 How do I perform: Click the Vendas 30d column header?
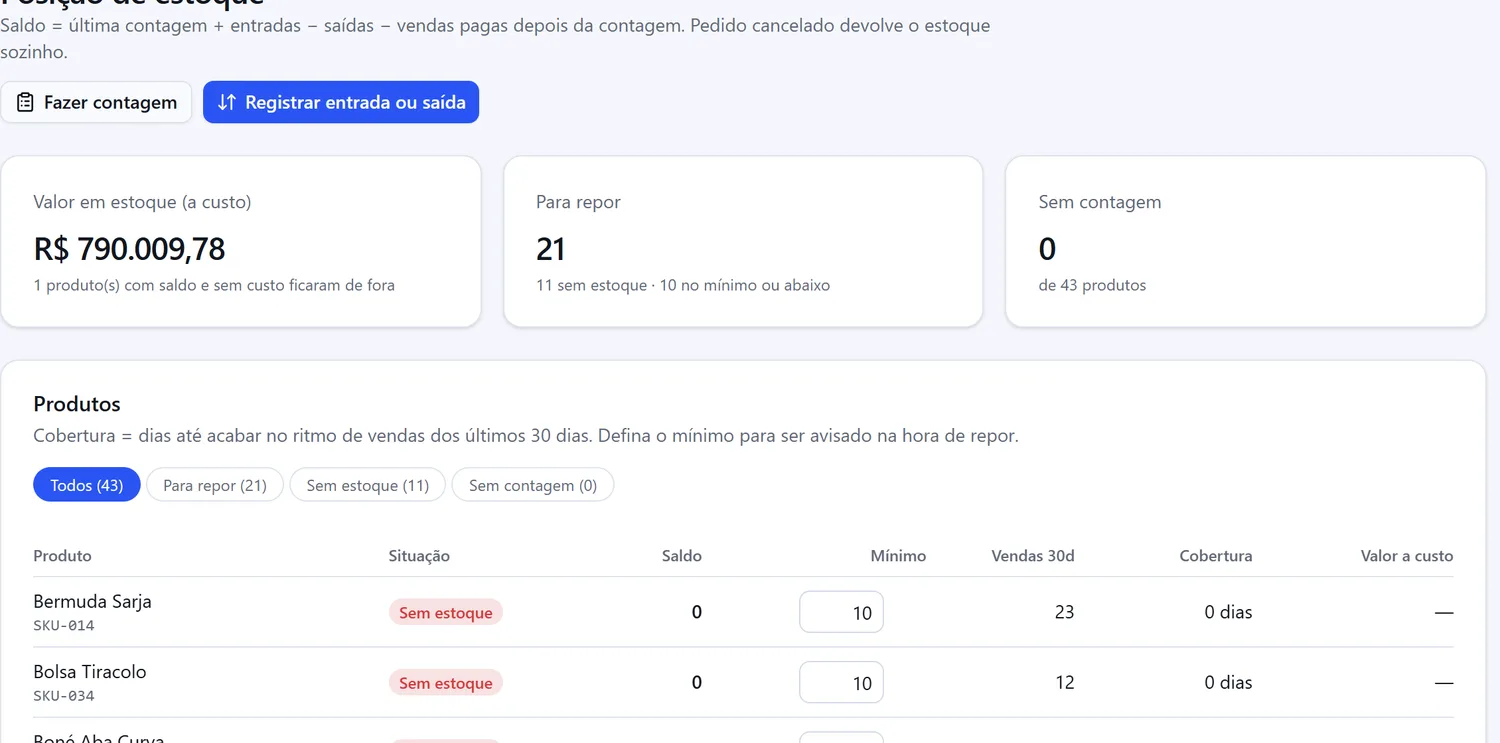click(1033, 556)
